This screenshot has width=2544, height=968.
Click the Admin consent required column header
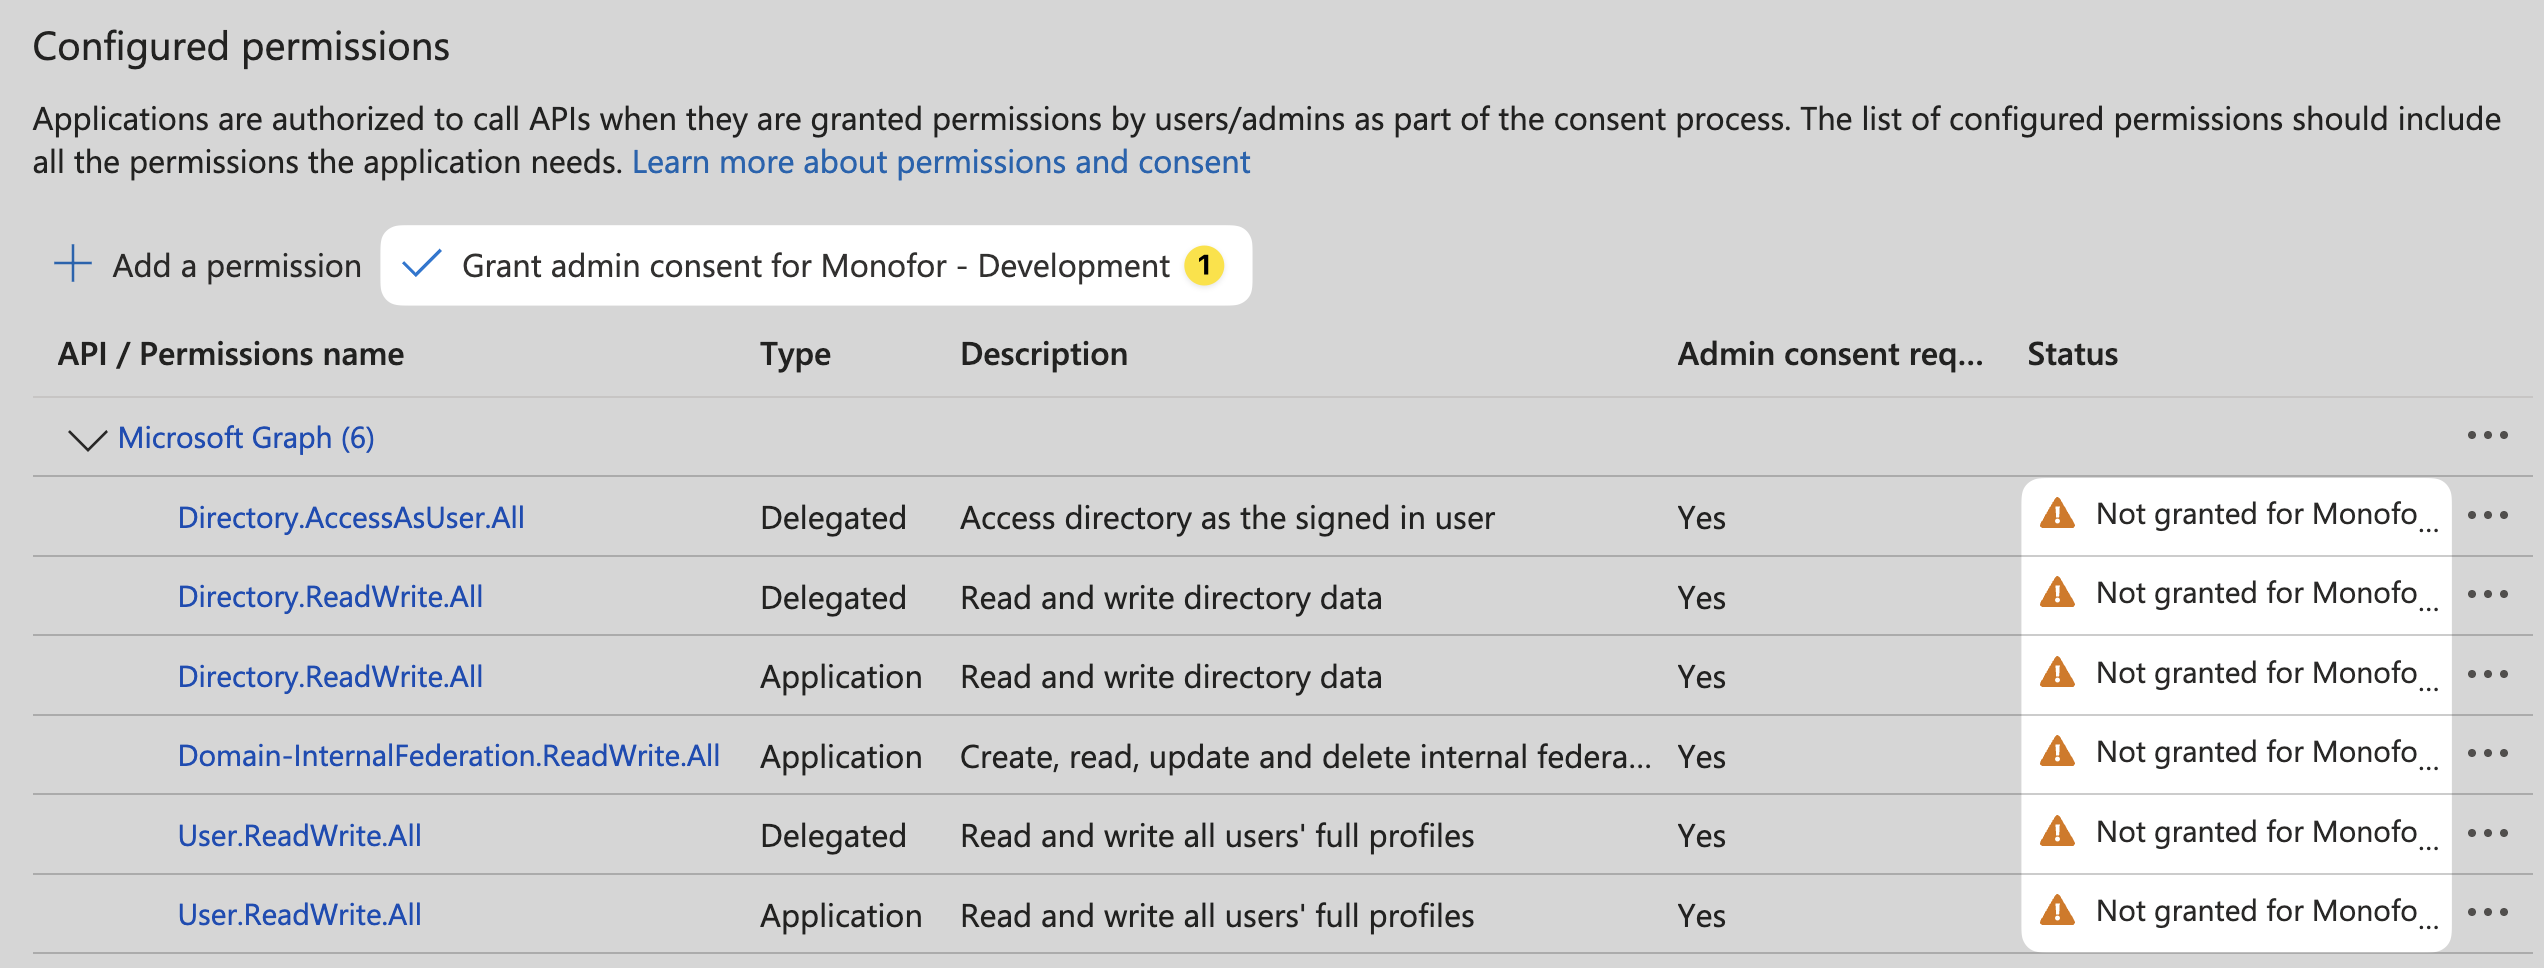click(1829, 354)
